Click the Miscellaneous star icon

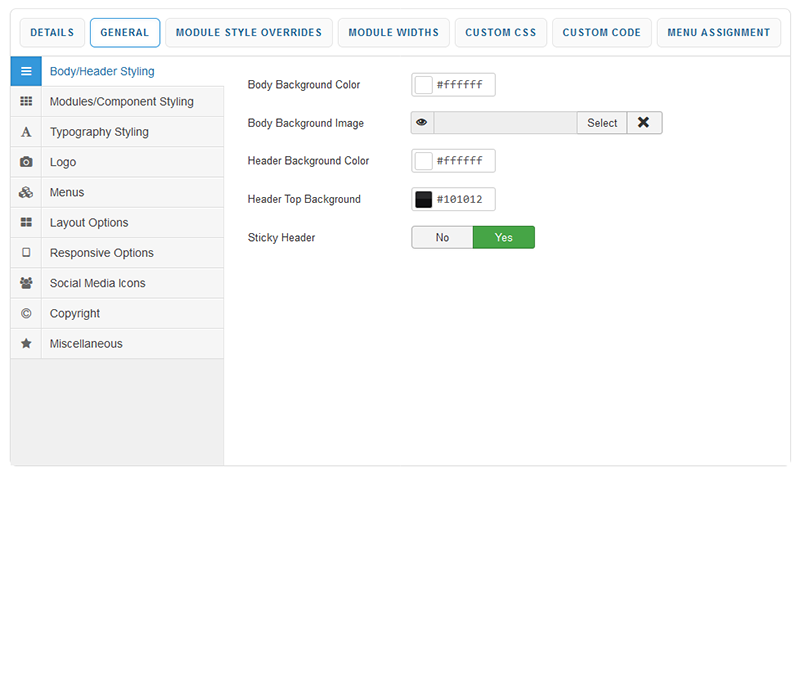(x=26, y=344)
